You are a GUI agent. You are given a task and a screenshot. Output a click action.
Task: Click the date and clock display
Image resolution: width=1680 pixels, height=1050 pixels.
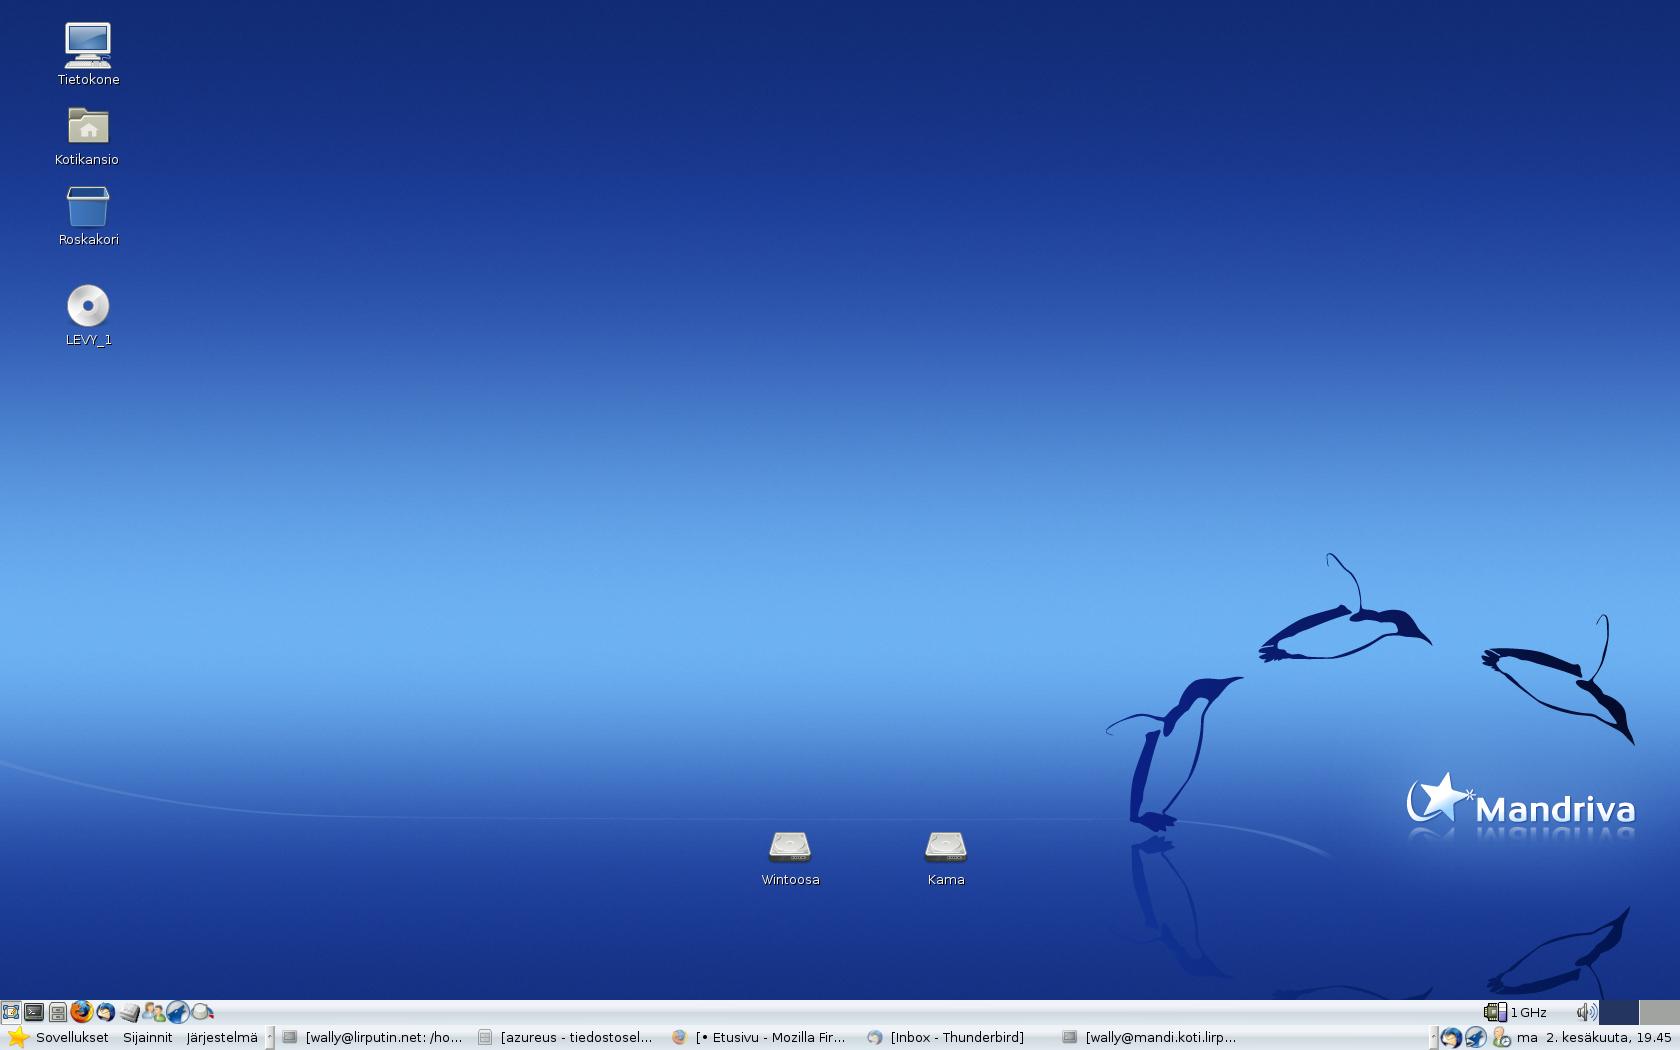(x=1594, y=1038)
